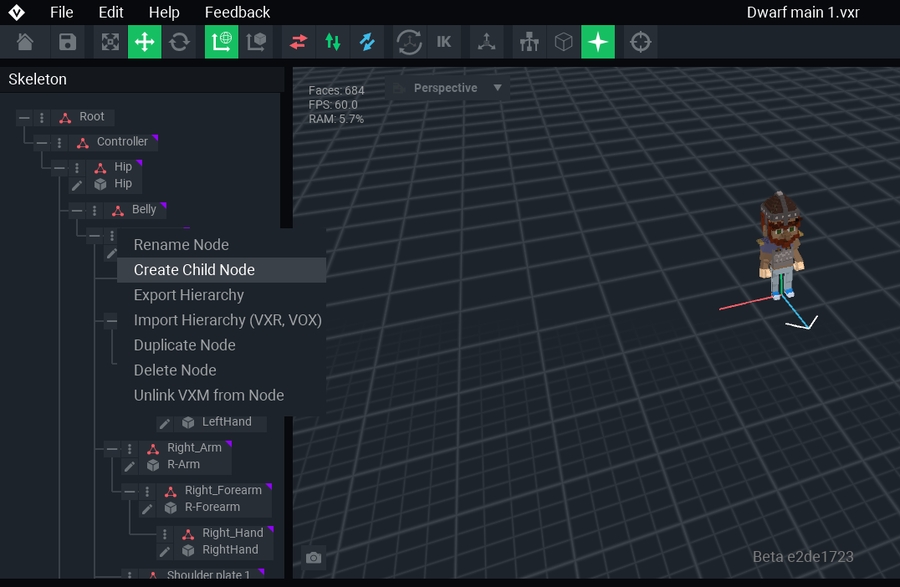Collapse the Right_Arm node
This screenshot has width=900, height=587.
(112, 449)
